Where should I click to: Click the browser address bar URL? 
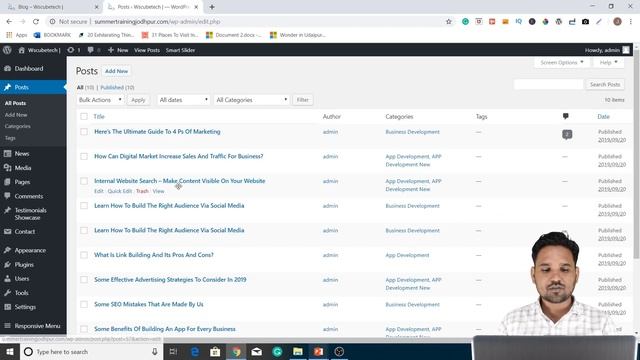[x=157, y=22]
